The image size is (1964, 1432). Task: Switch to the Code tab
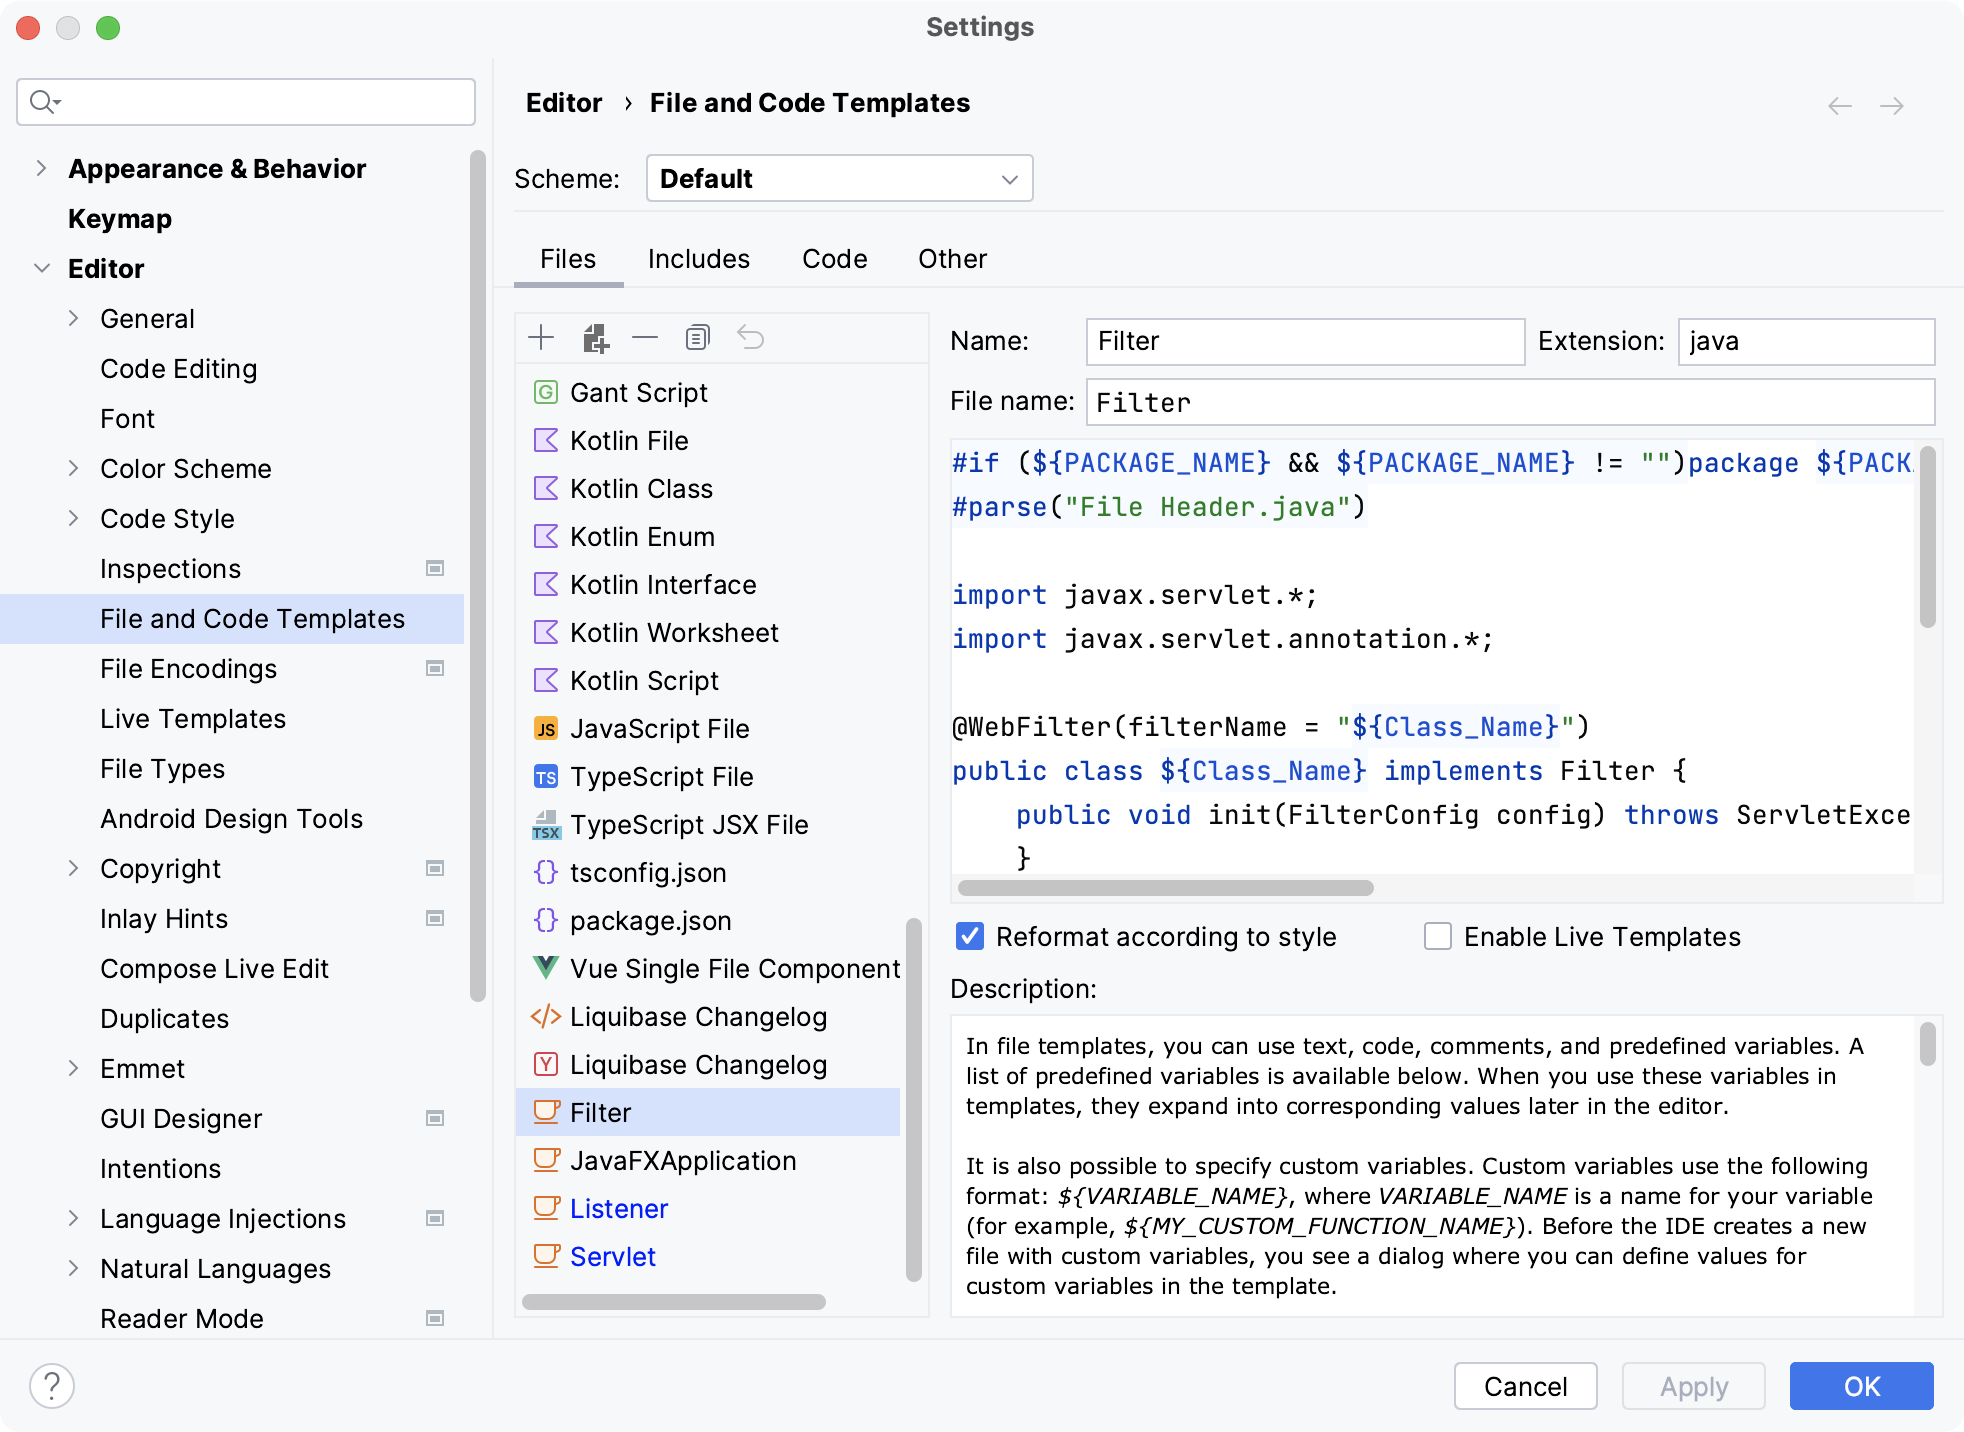coord(834,258)
